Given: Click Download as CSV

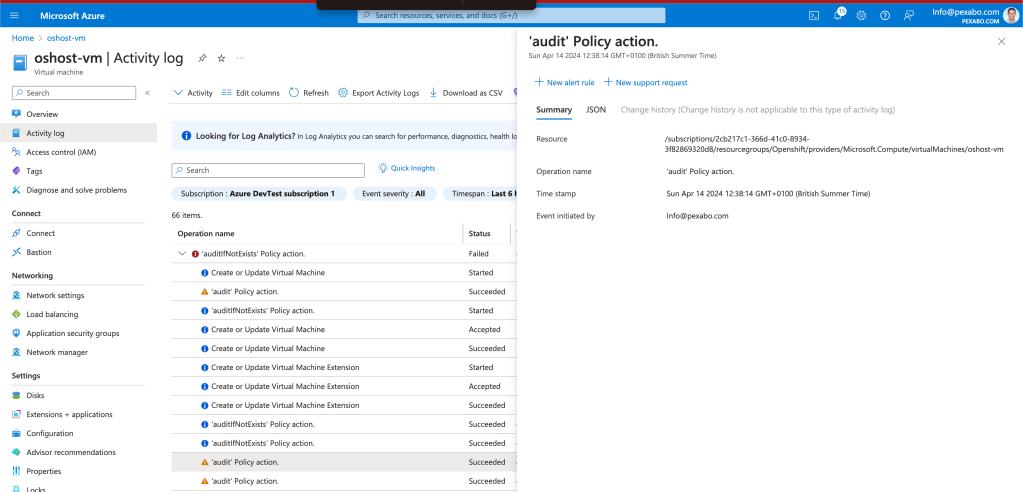Looking at the screenshot, I should (x=466, y=93).
